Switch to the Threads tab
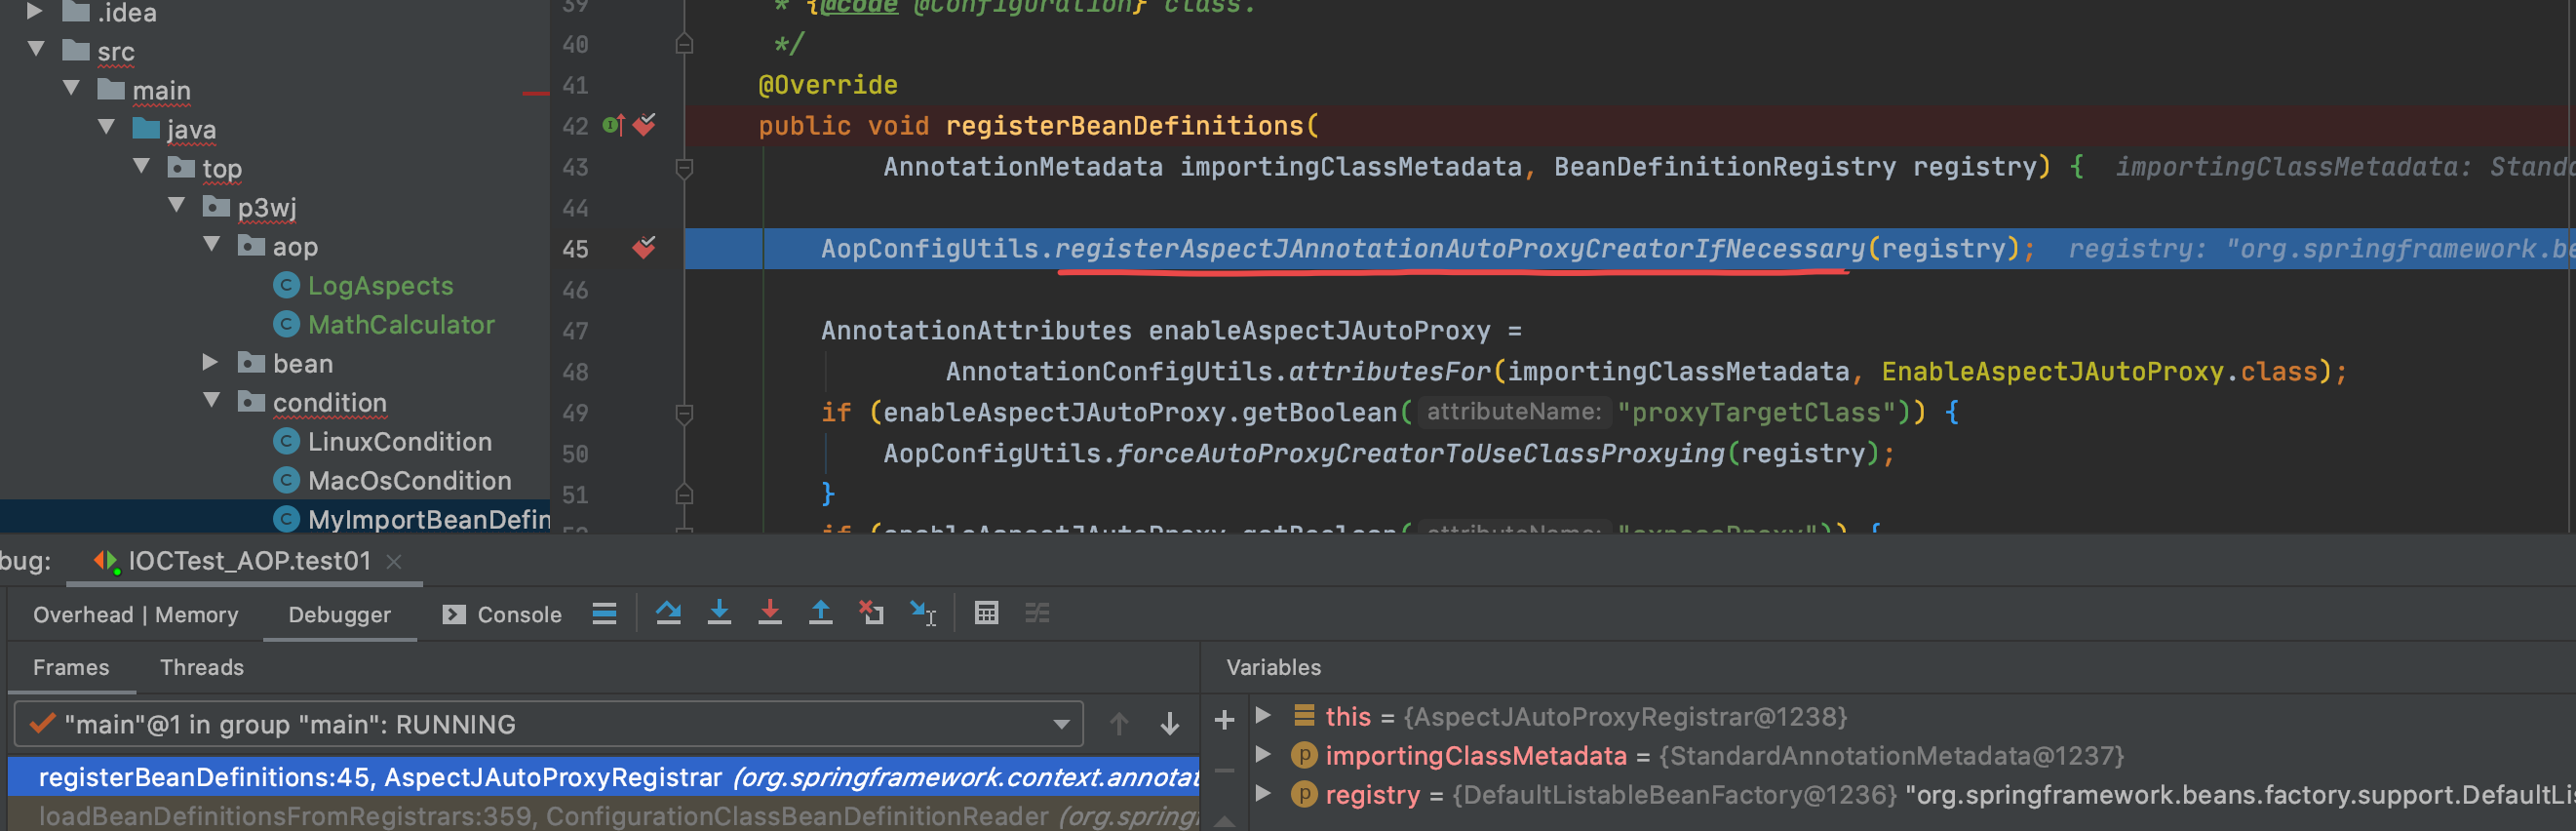The height and width of the screenshot is (831, 2576). coord(201,667)
